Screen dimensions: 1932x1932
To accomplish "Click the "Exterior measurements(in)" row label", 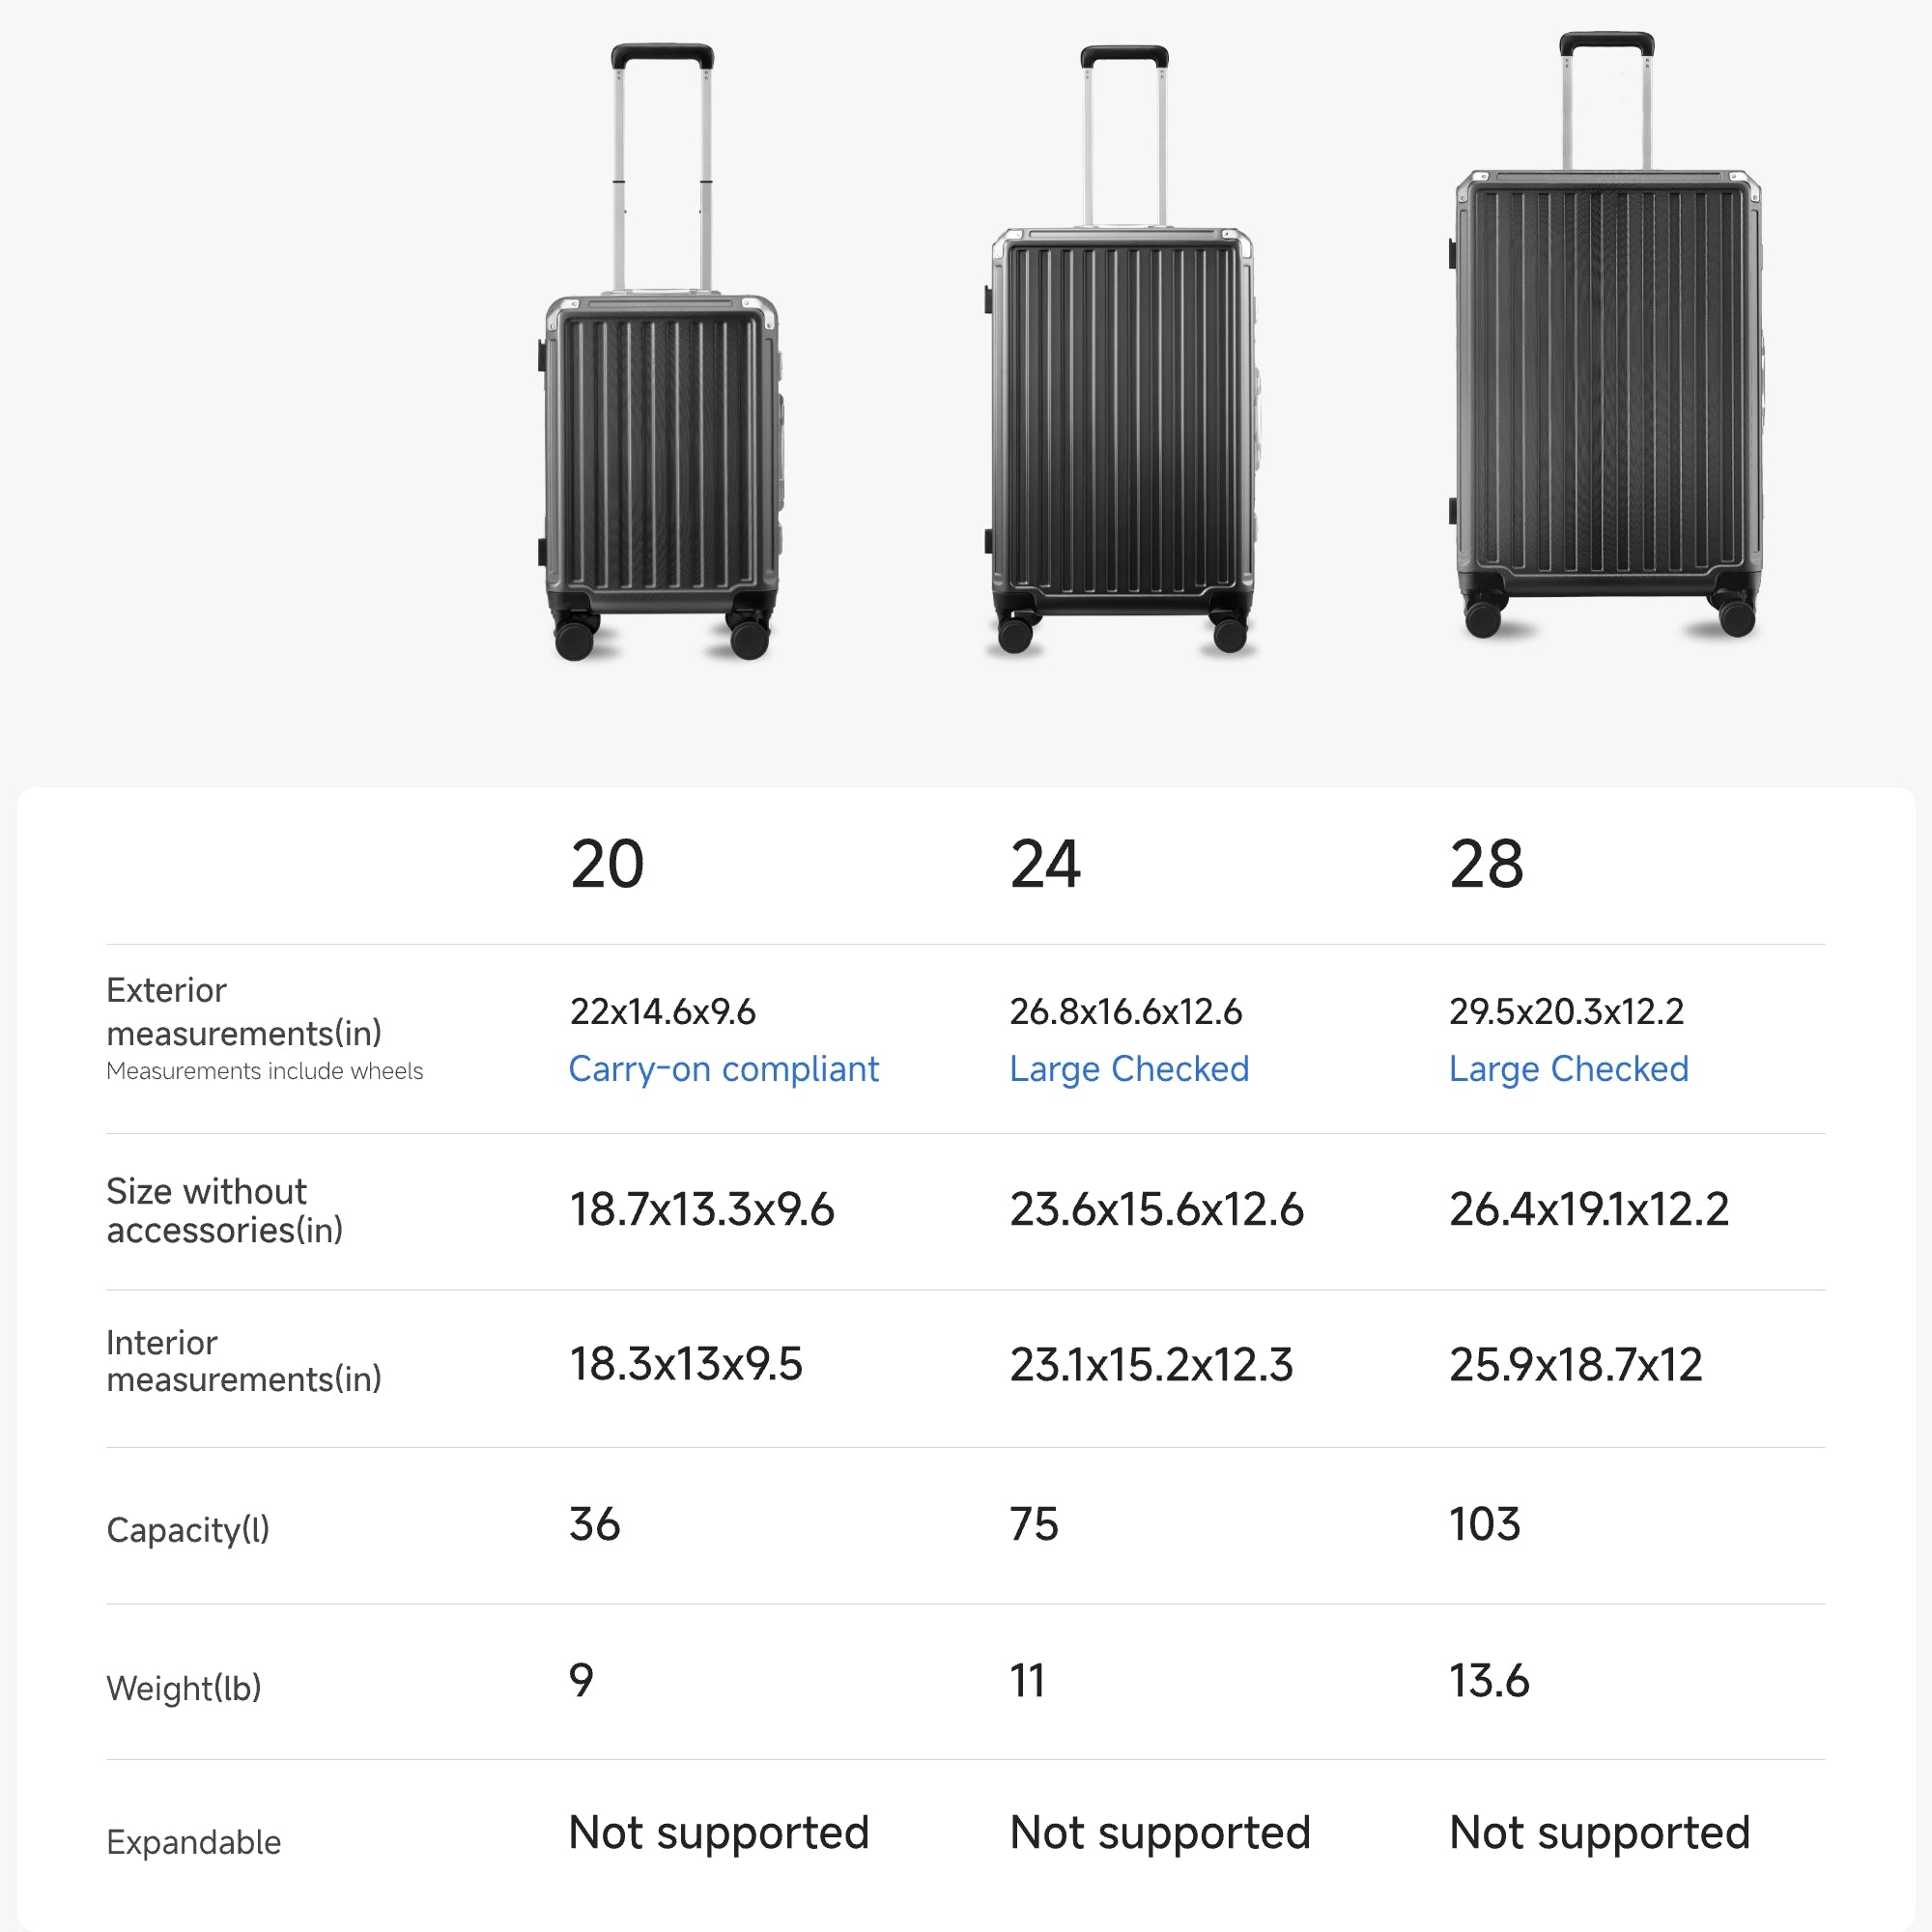I will coord(243,1011).
